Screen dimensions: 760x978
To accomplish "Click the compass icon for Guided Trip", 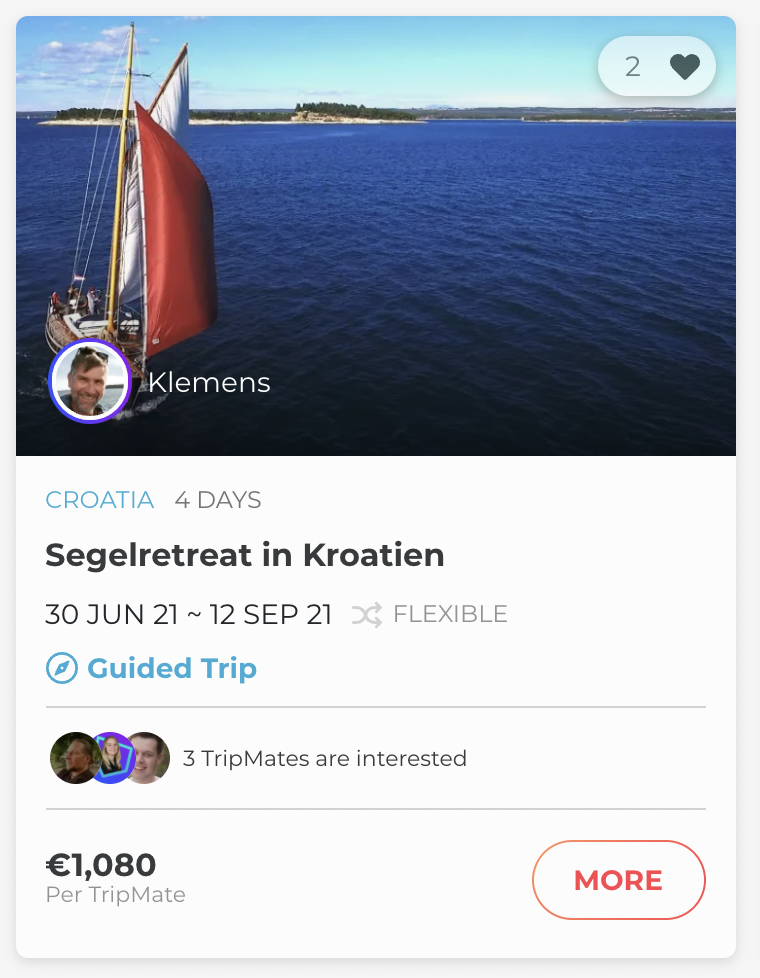I will point(62,669).
